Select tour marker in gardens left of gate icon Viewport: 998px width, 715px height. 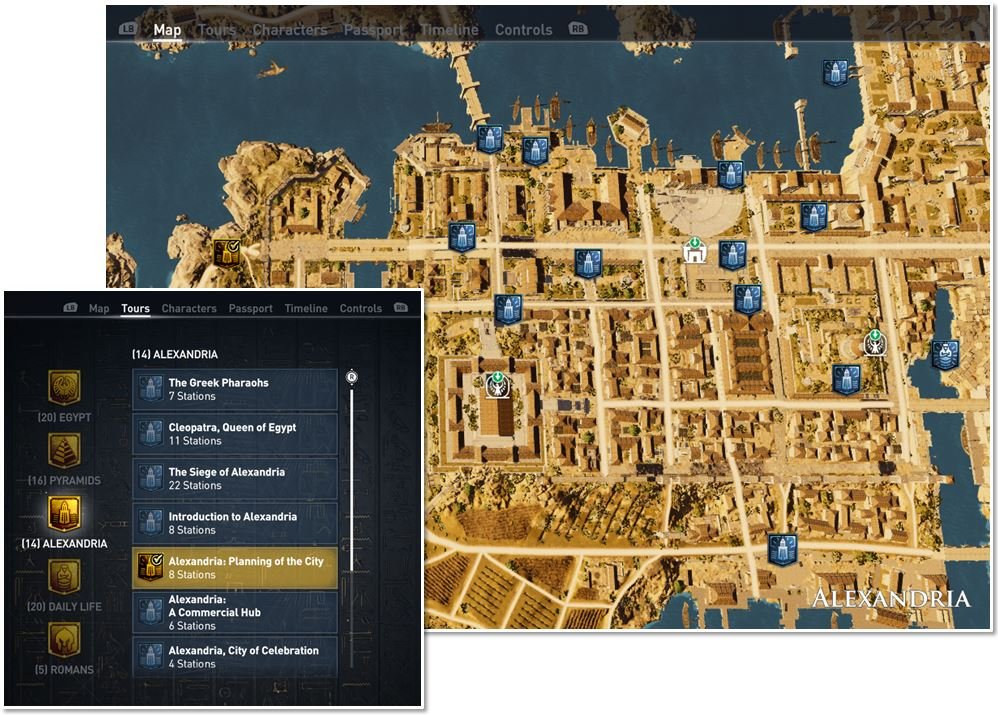pyautogui.click(x=587, y=263)
